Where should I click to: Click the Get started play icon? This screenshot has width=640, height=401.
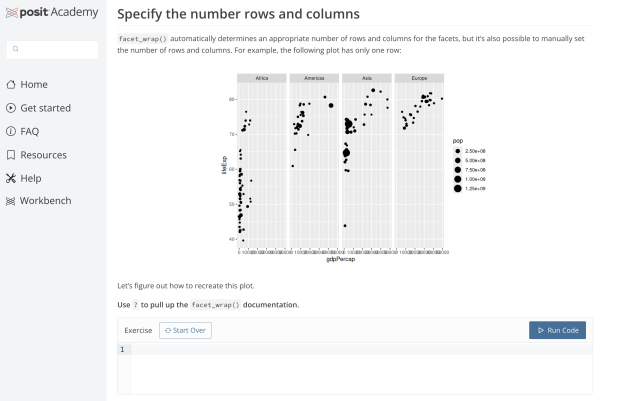(11, 108)
